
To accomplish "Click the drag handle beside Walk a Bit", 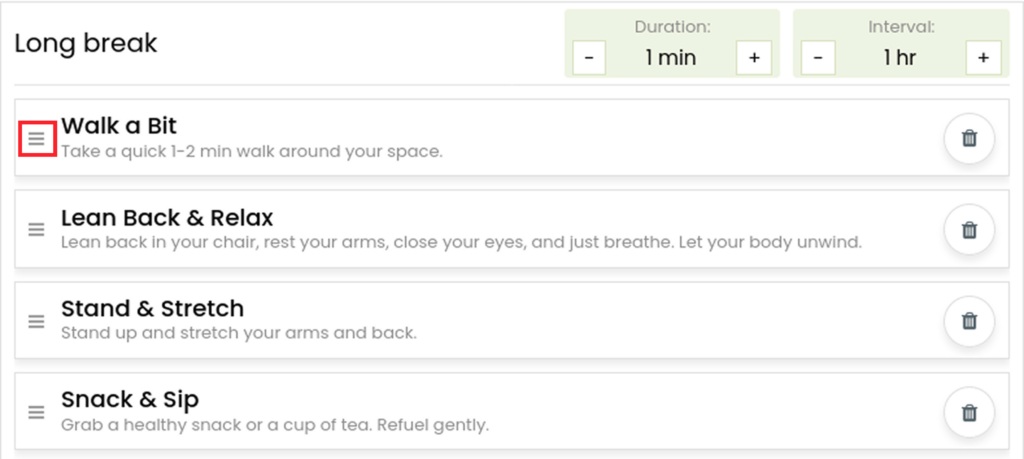I will pyautogui.click(x=37, y=138).
